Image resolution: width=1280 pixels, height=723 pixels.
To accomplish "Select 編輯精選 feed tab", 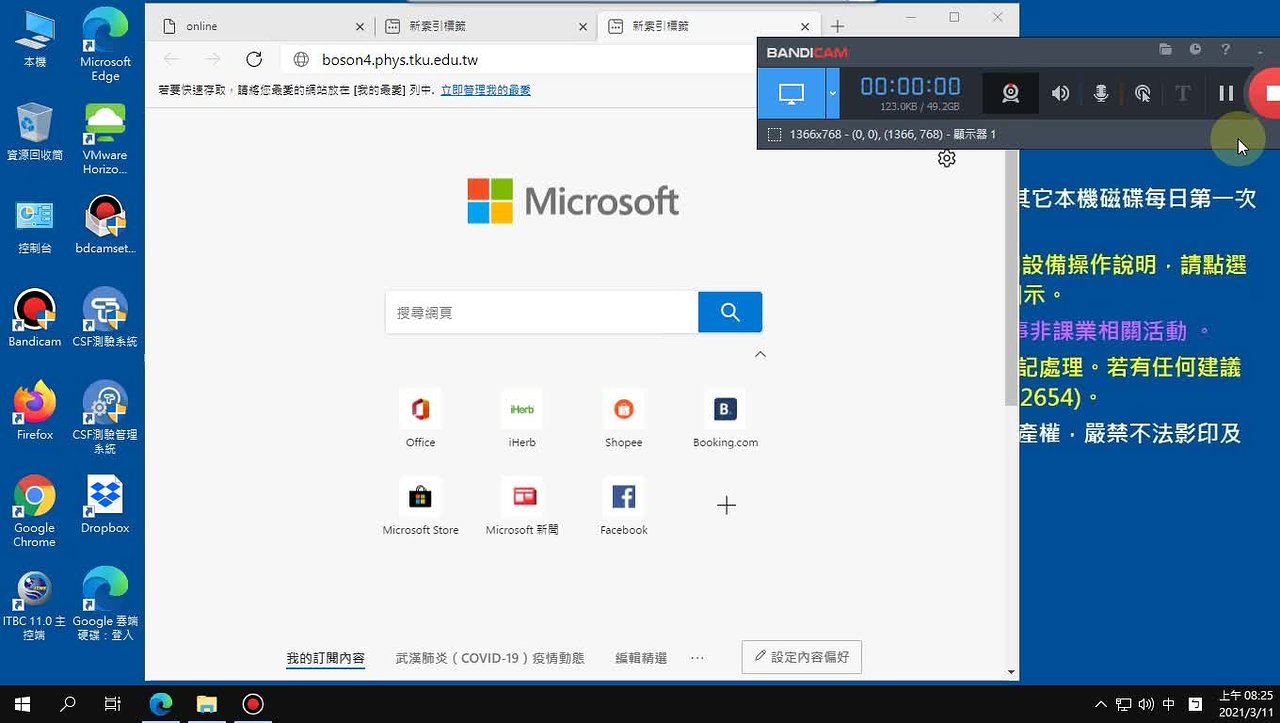I will point(641,658).
